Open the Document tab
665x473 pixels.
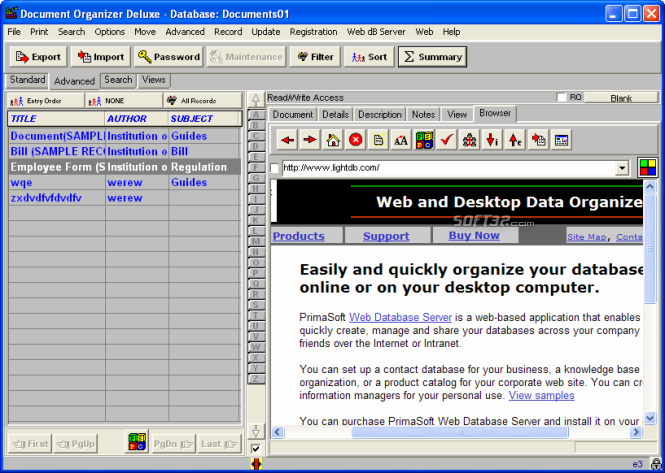(293, 115)
